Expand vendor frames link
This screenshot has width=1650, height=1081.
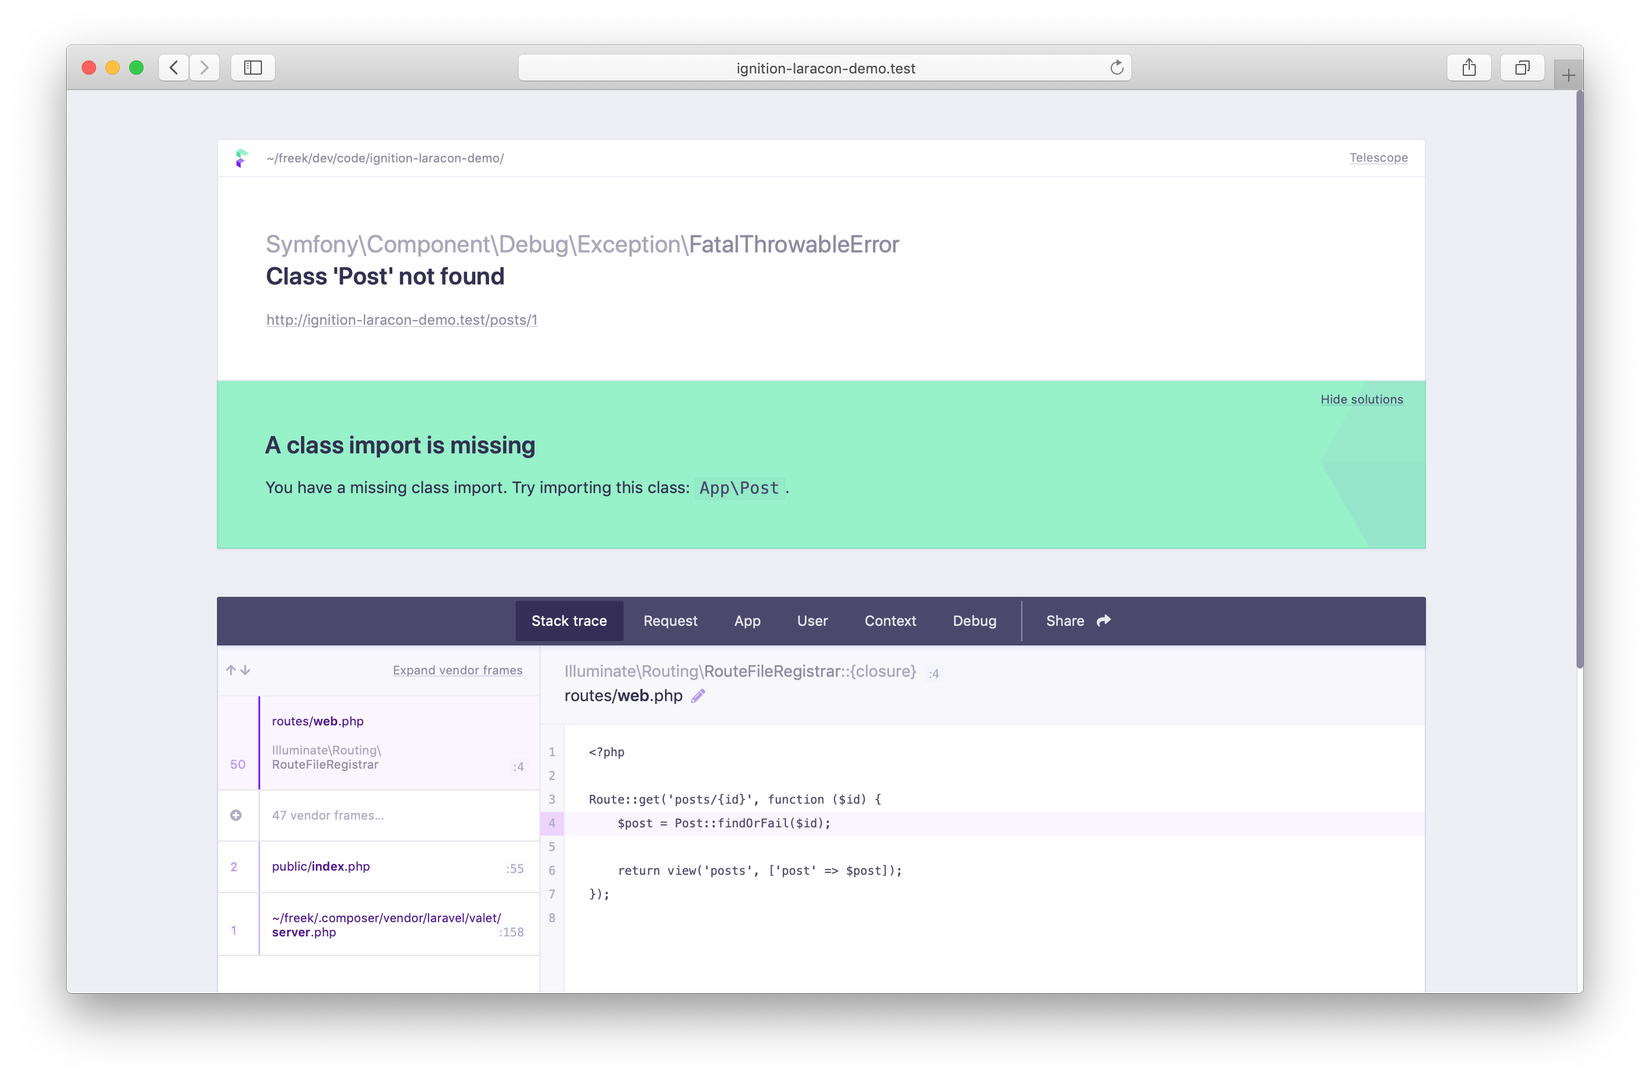(457, 670)
